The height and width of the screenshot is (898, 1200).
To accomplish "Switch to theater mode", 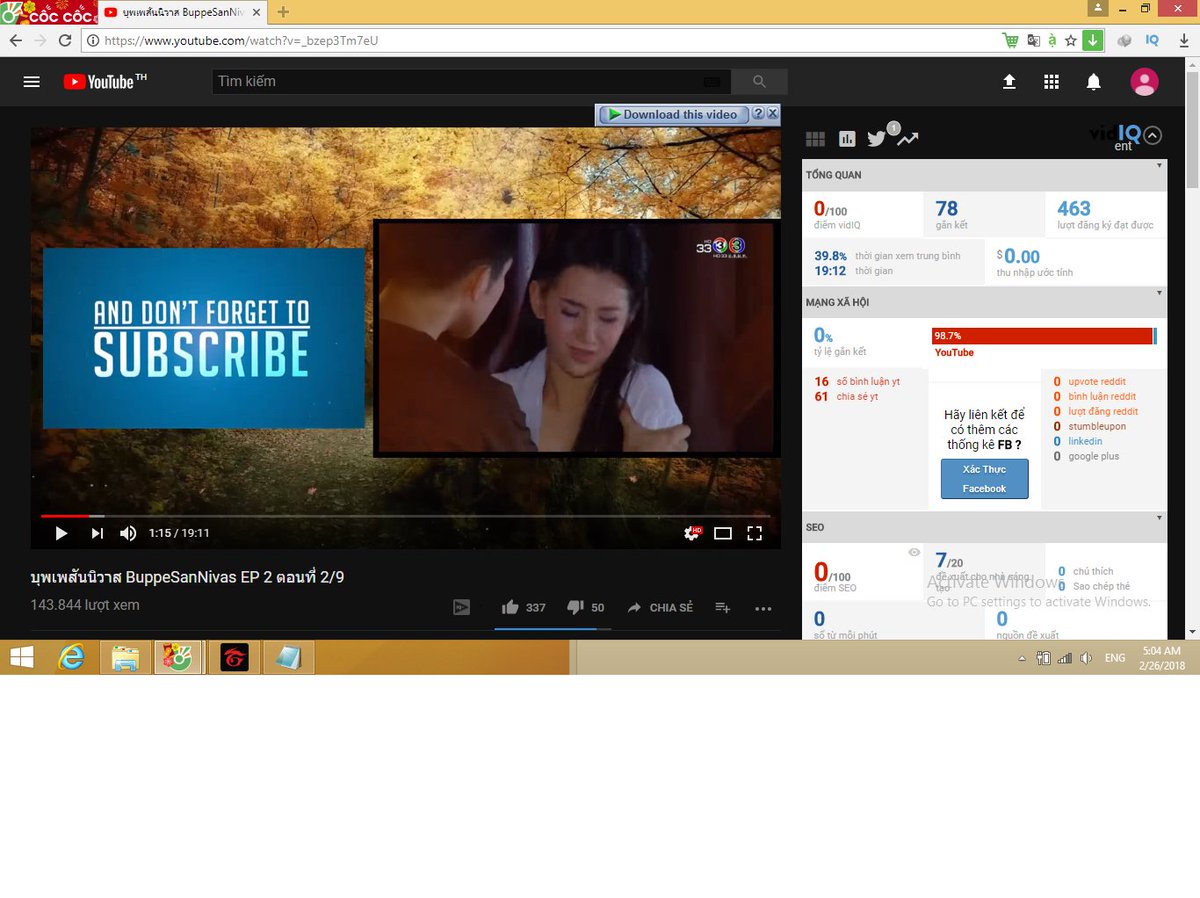I will pyautogui.click(x=723, y=533).
